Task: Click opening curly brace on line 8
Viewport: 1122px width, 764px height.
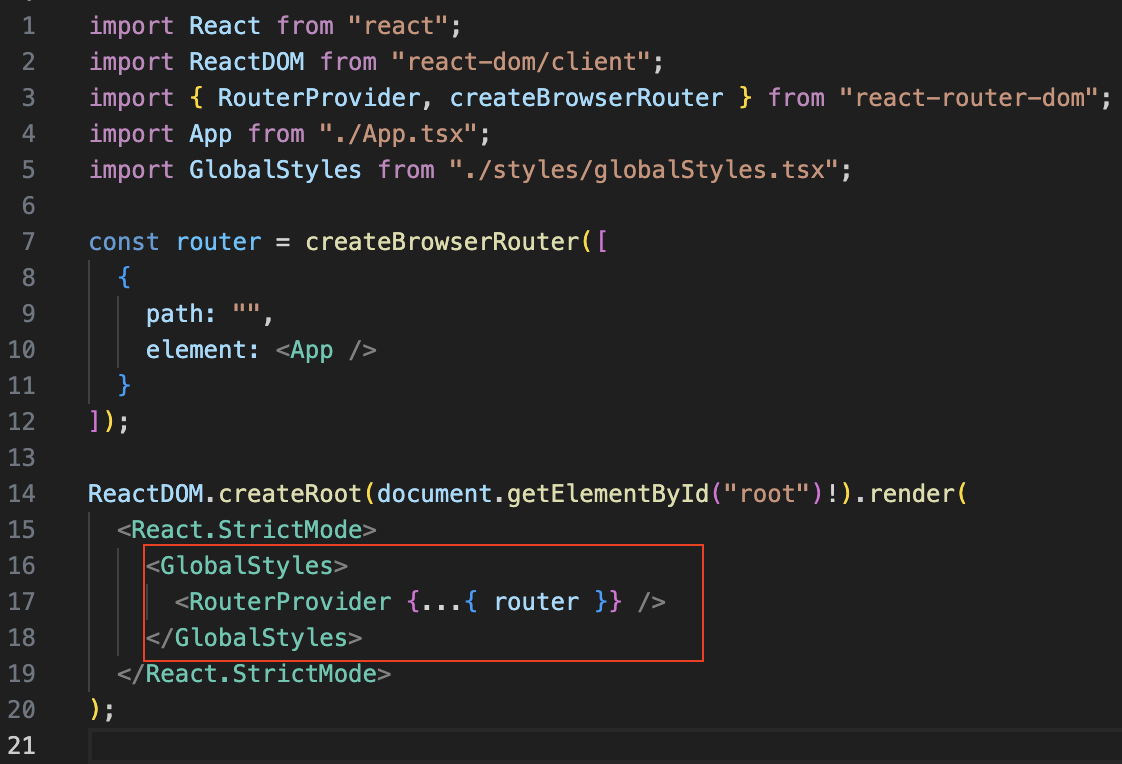Action: click(x=125, y=278)
